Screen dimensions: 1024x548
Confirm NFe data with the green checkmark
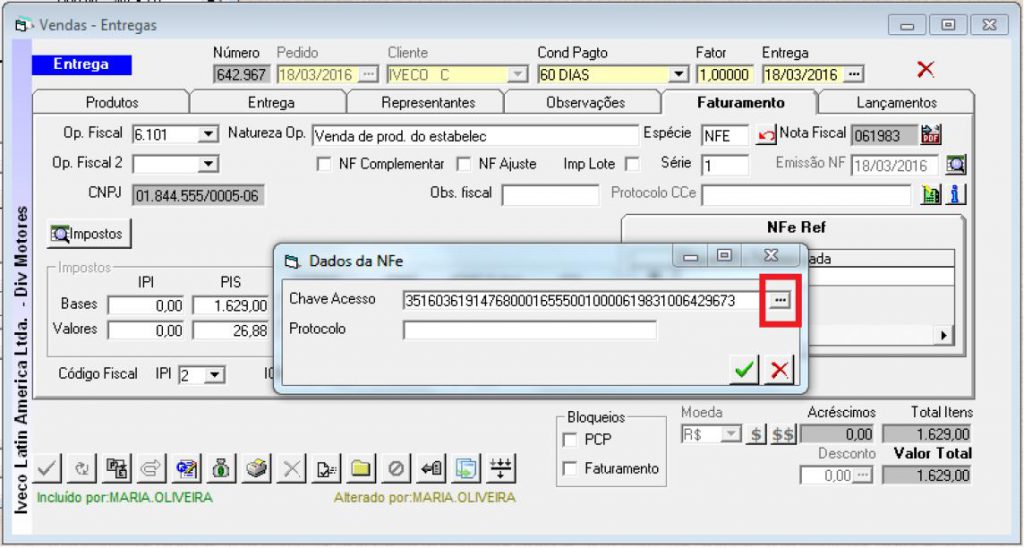click(744, 370)
